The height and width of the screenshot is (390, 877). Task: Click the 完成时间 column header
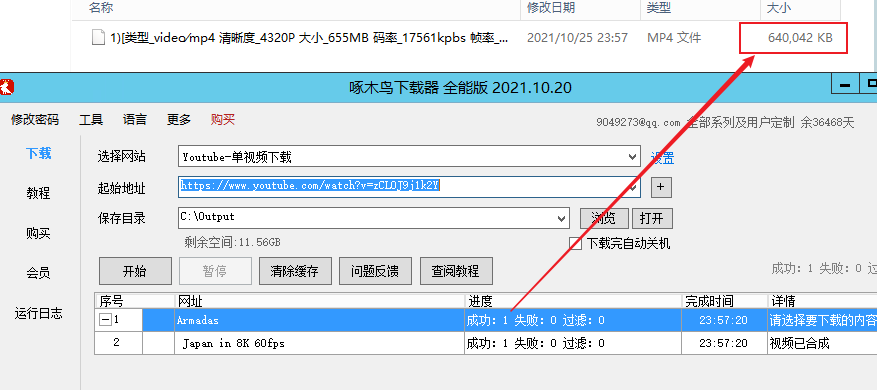[709, 302]
